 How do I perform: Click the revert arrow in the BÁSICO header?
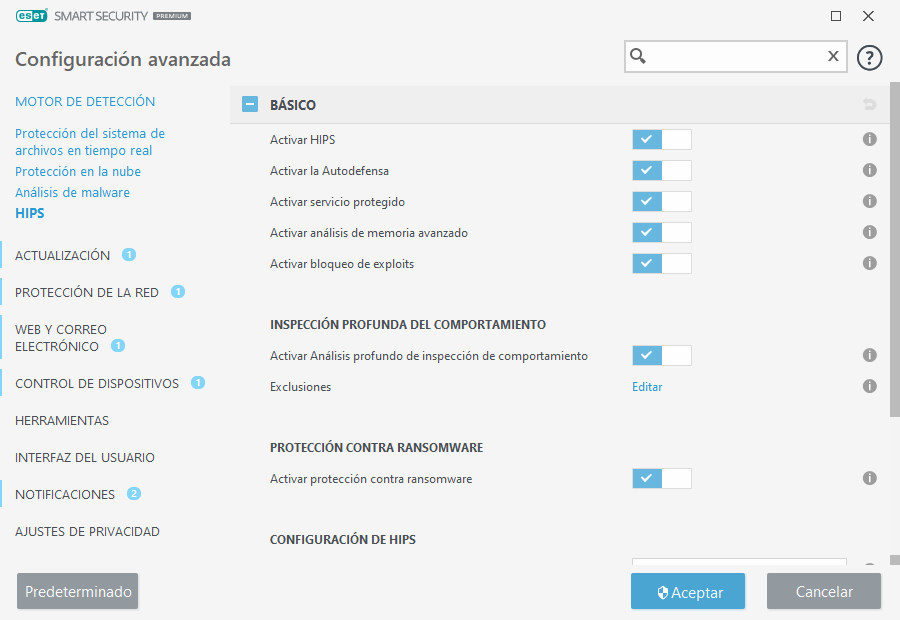coord(870,104)
